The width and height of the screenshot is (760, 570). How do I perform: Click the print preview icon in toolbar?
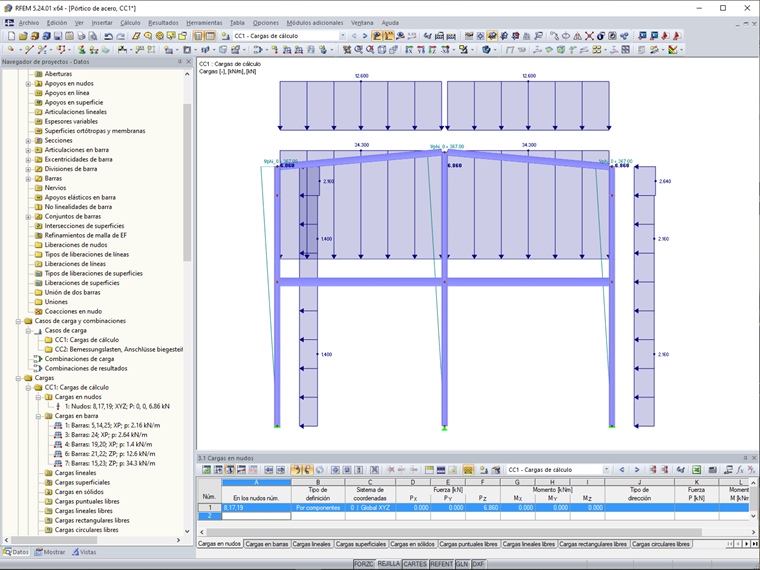point(93,36)
